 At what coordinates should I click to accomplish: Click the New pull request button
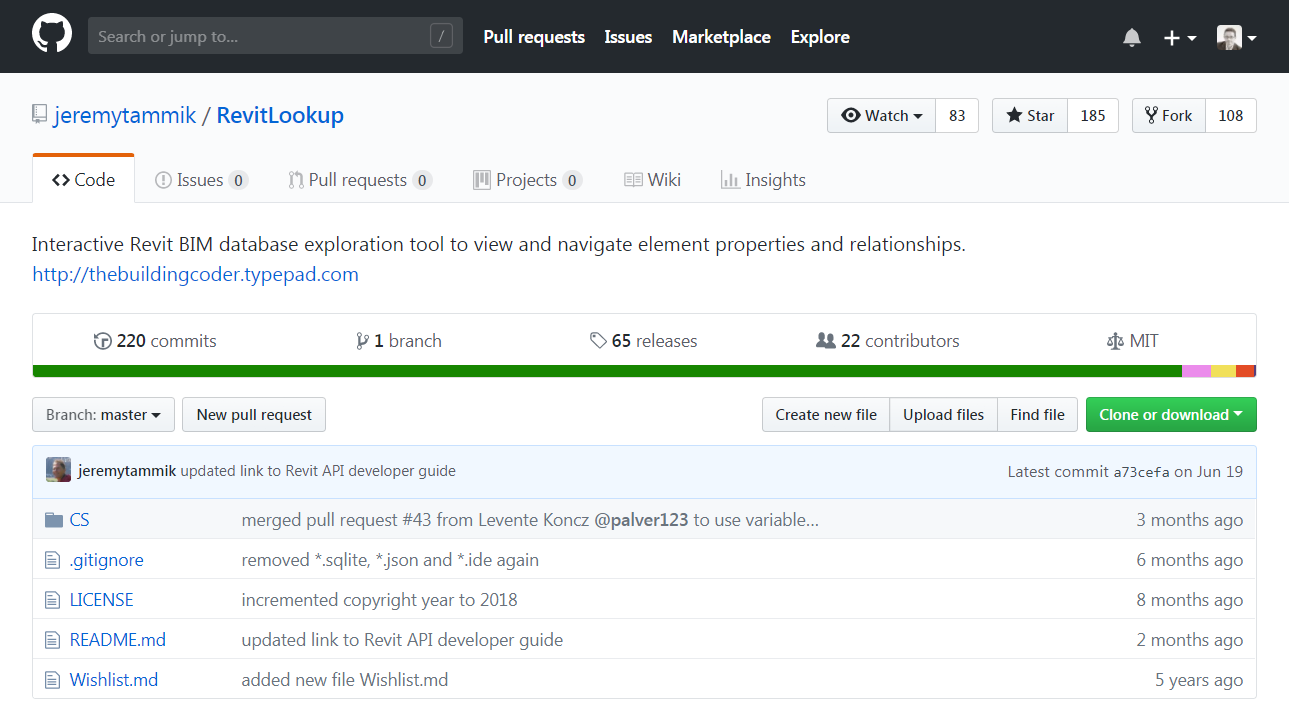[254, 415]
